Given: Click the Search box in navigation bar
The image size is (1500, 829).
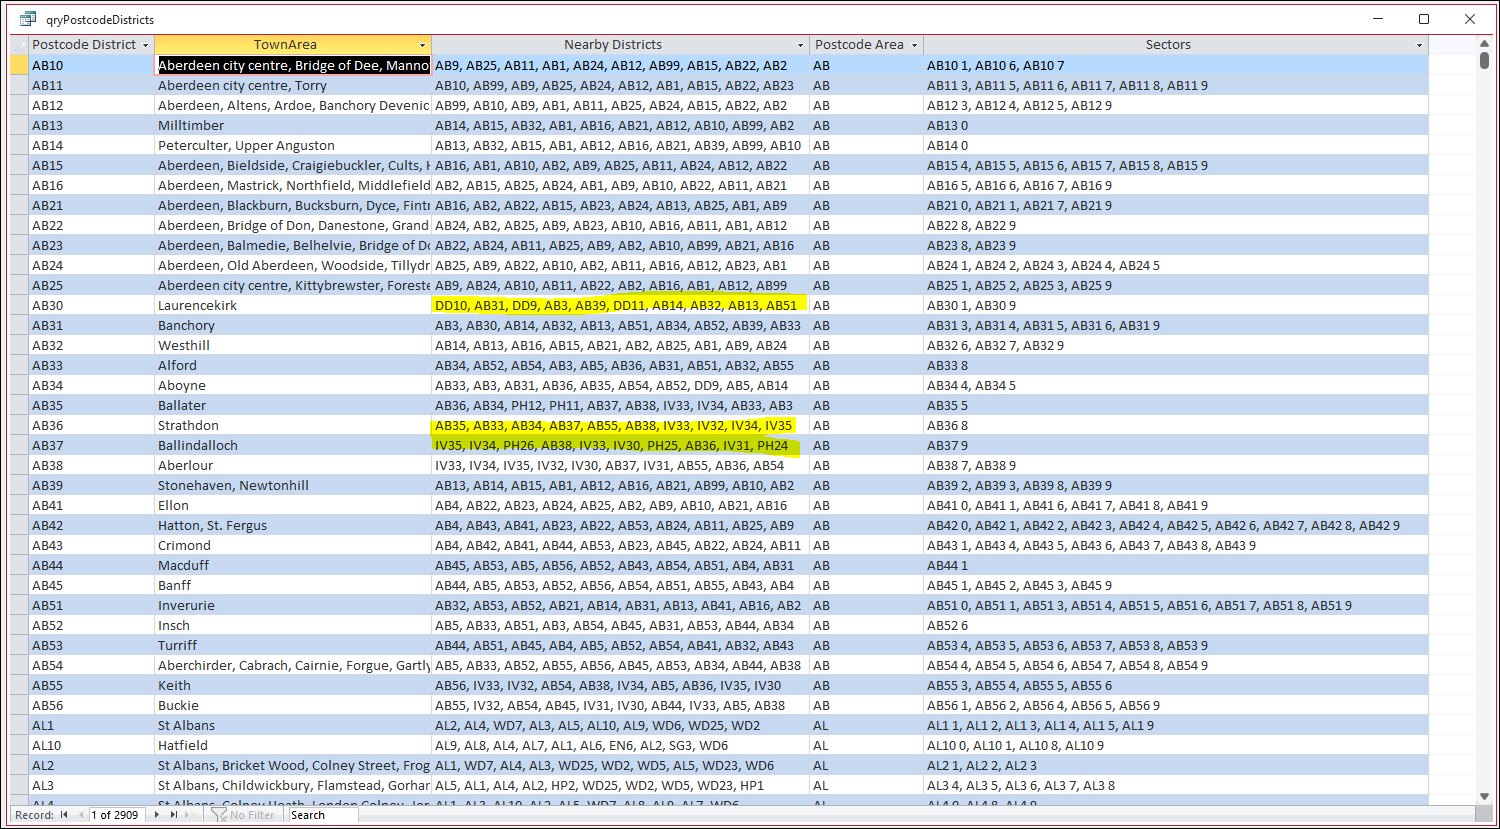Looking at the screenshot, I should click(322, 815).
